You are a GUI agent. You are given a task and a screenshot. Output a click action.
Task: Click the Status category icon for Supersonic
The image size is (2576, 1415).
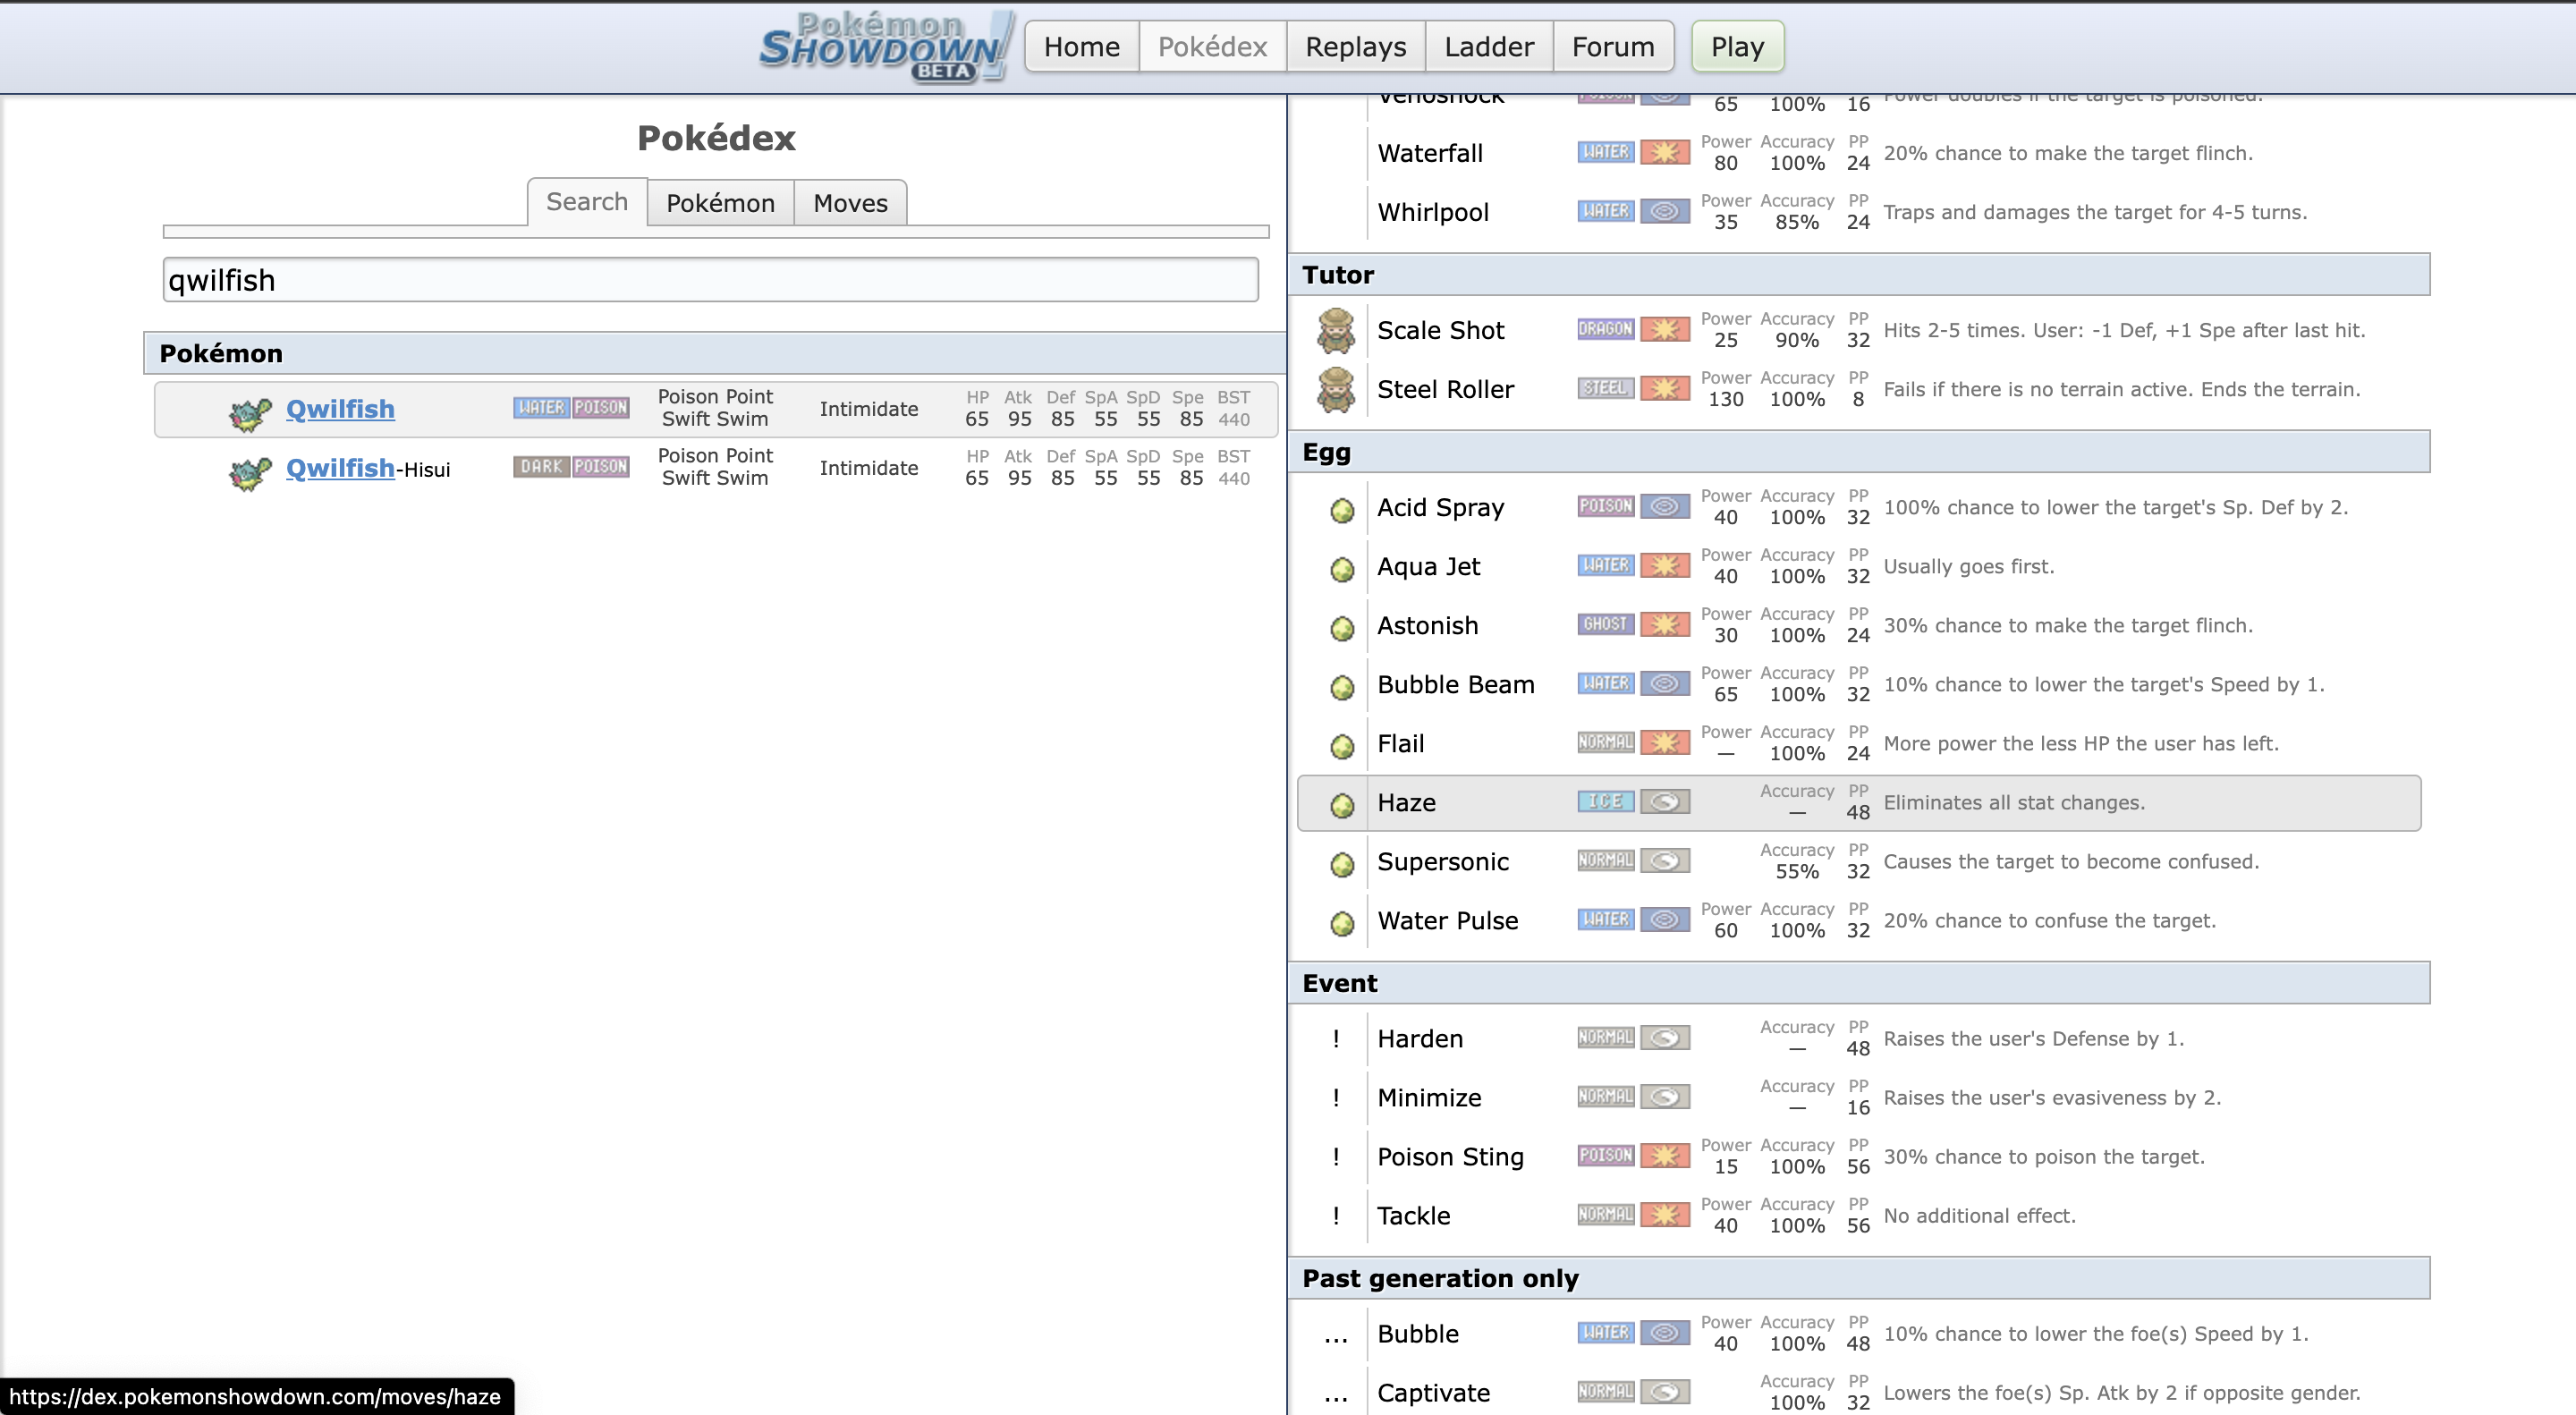pos(1665,860)
